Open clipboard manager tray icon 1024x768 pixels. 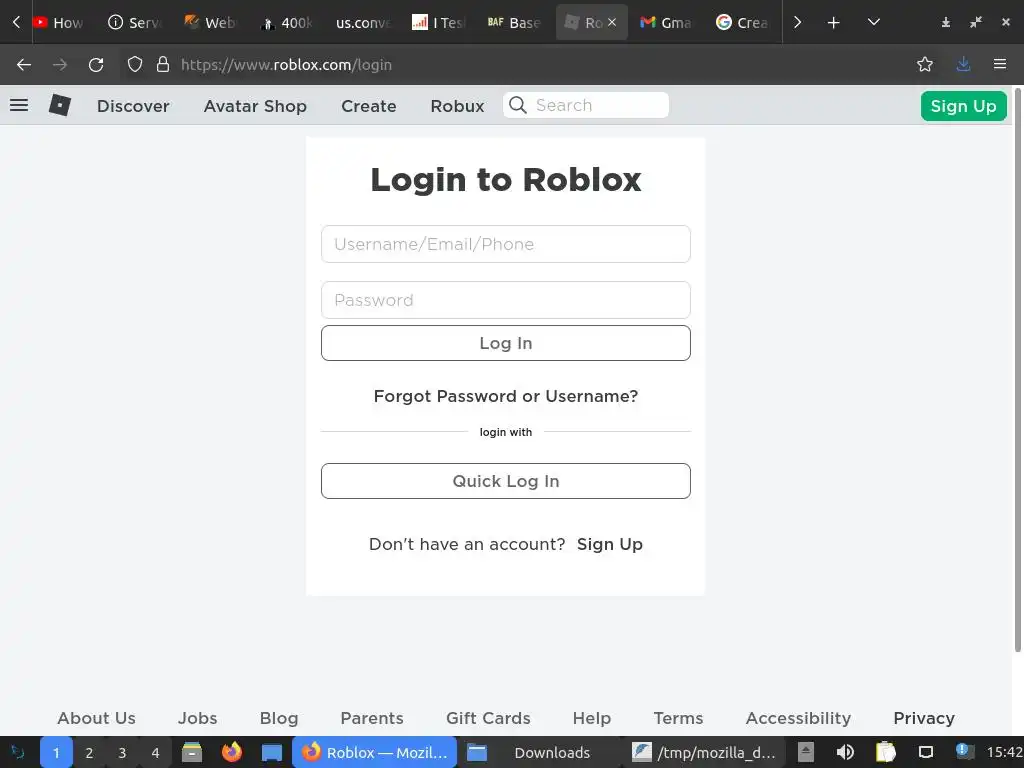point(885,752)
